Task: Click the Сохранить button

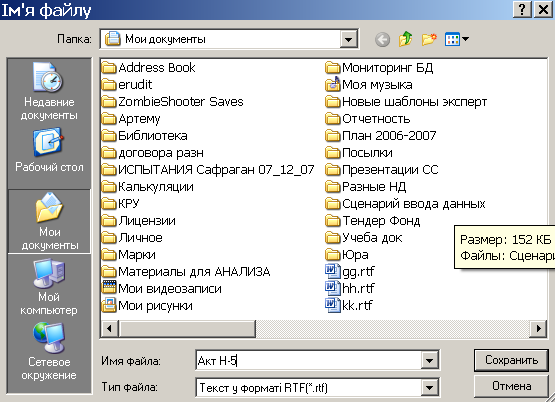Action: click(x=511, y=360)
